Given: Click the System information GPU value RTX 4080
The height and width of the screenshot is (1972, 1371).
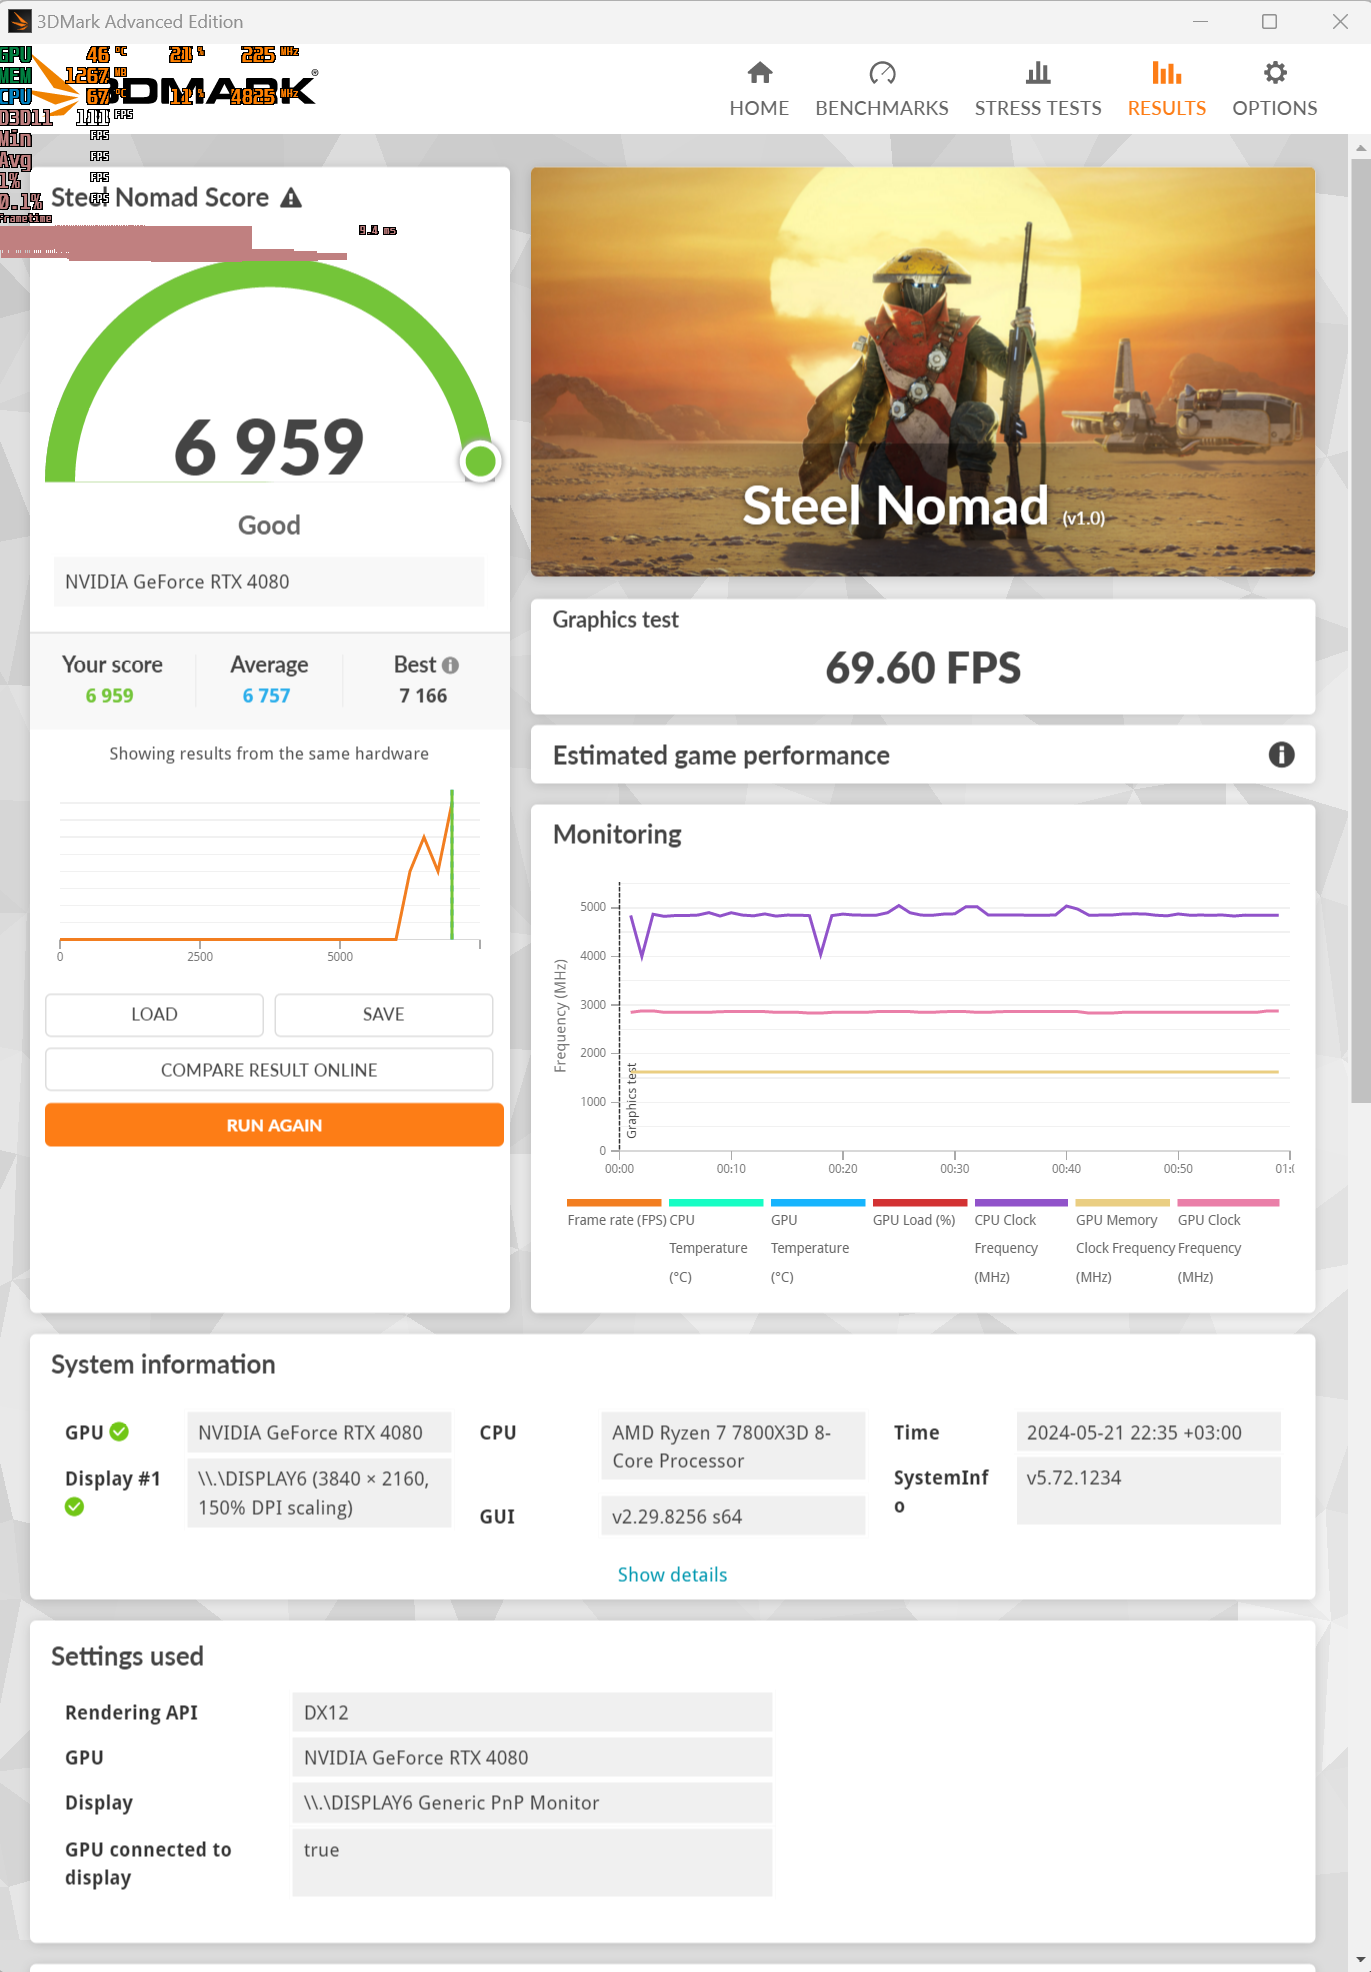Looking at the screenshot, I should point(319,1432).
